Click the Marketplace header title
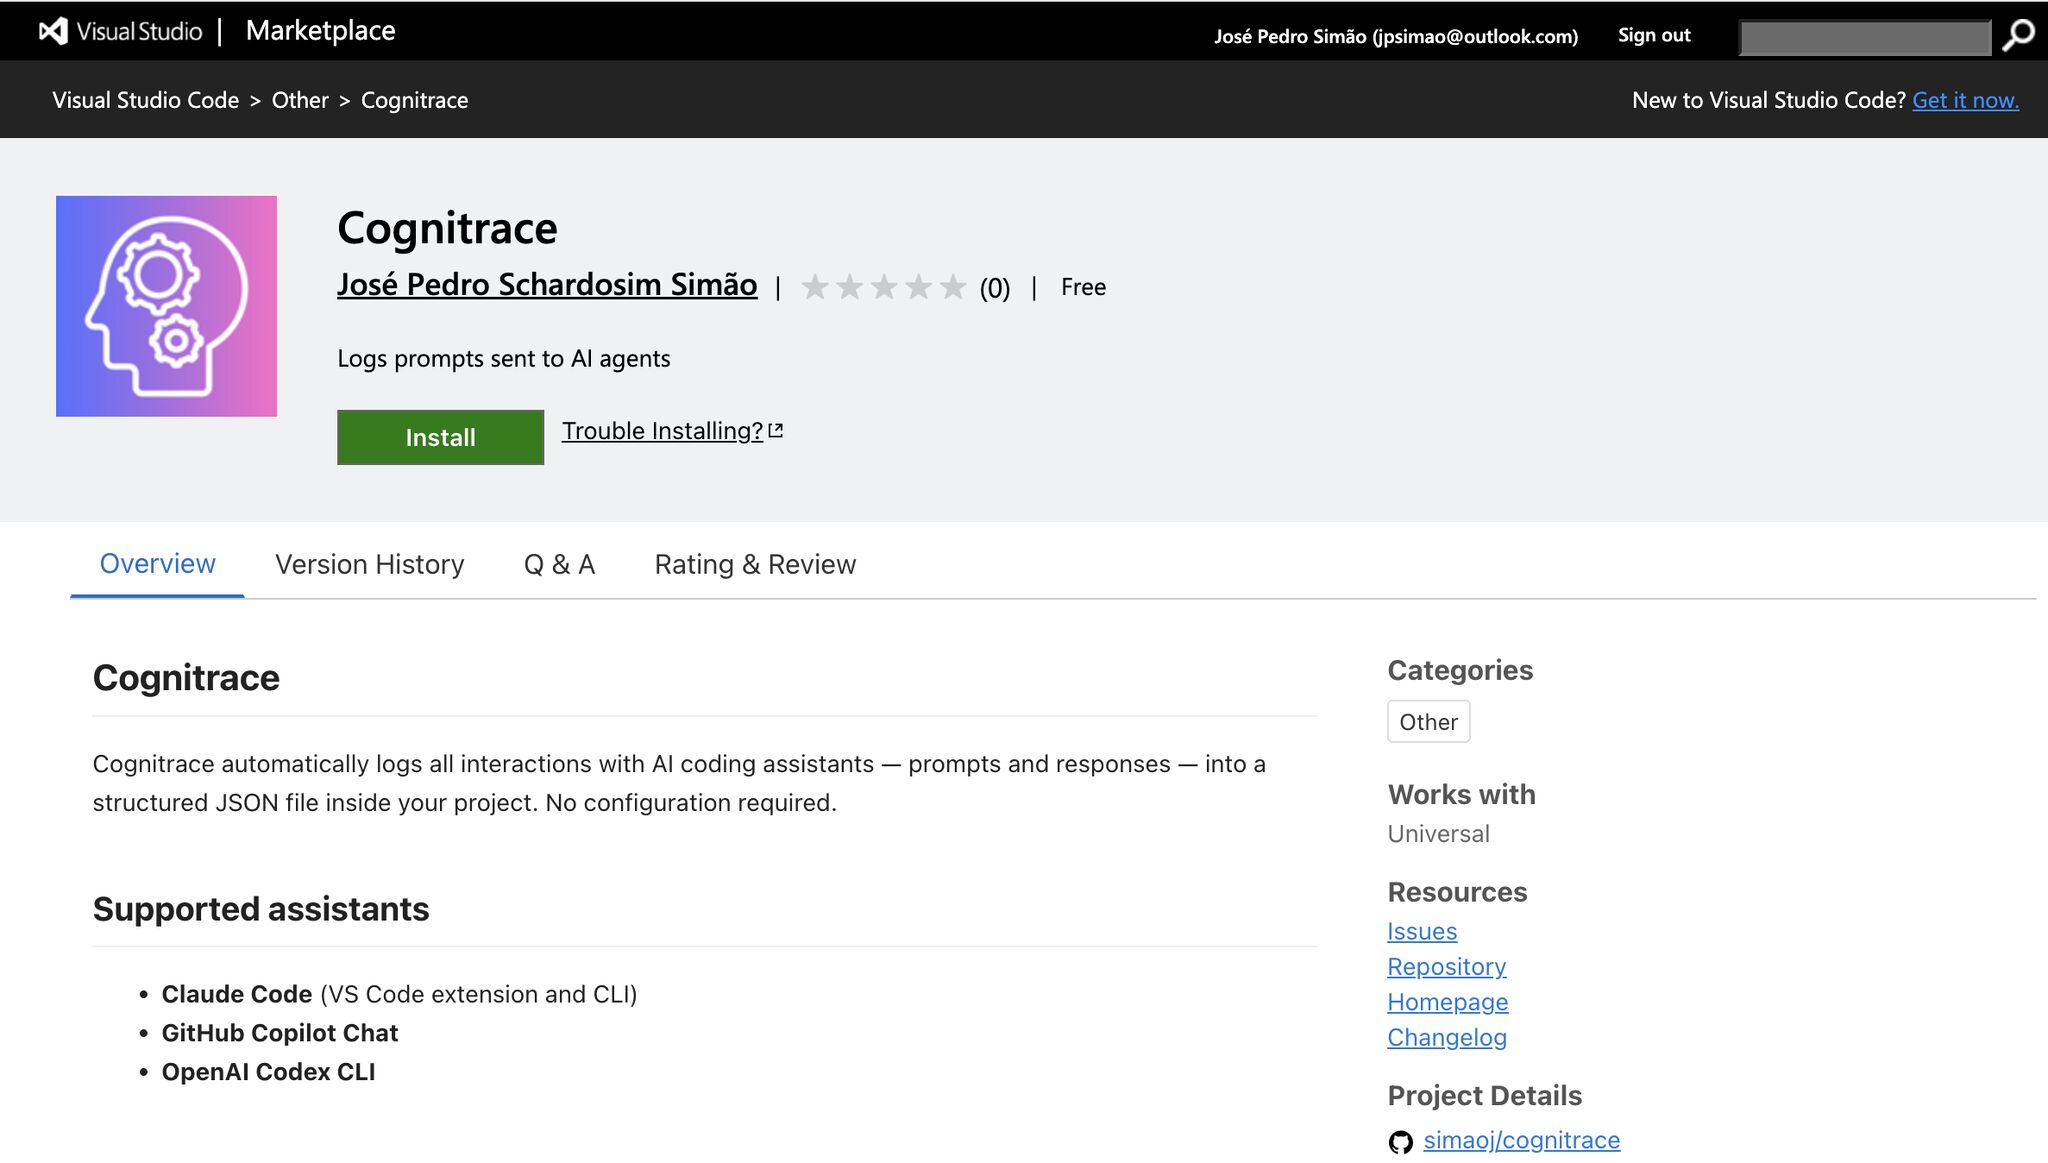Viewport: 2048px width, 1163px height. pos(321,31)
